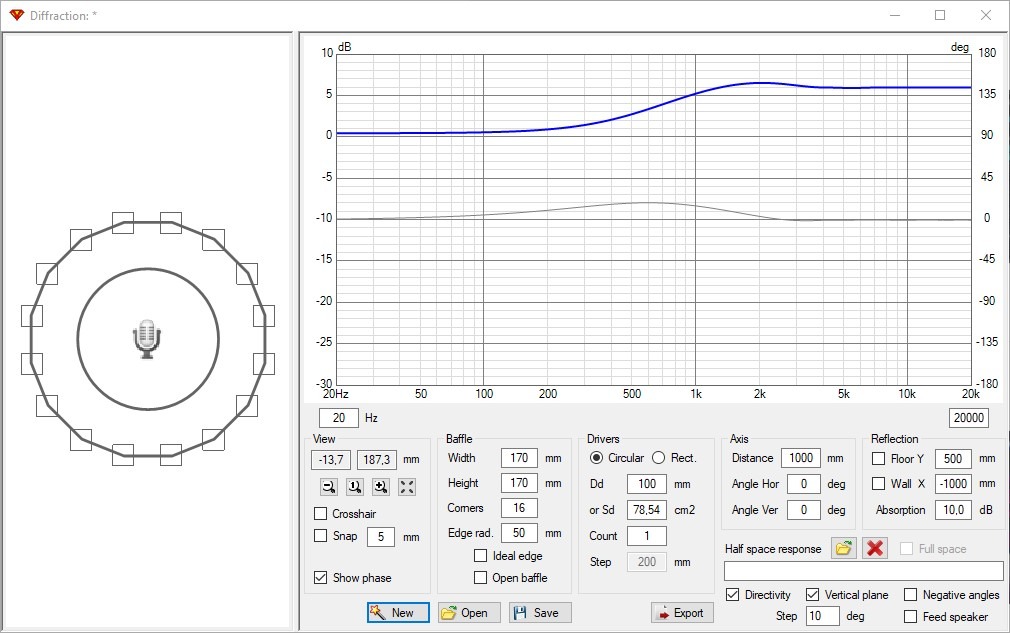Click the minimum frequency 20 Hz field
This screenshot has width=1010, height=633.
tap(339, 417)
